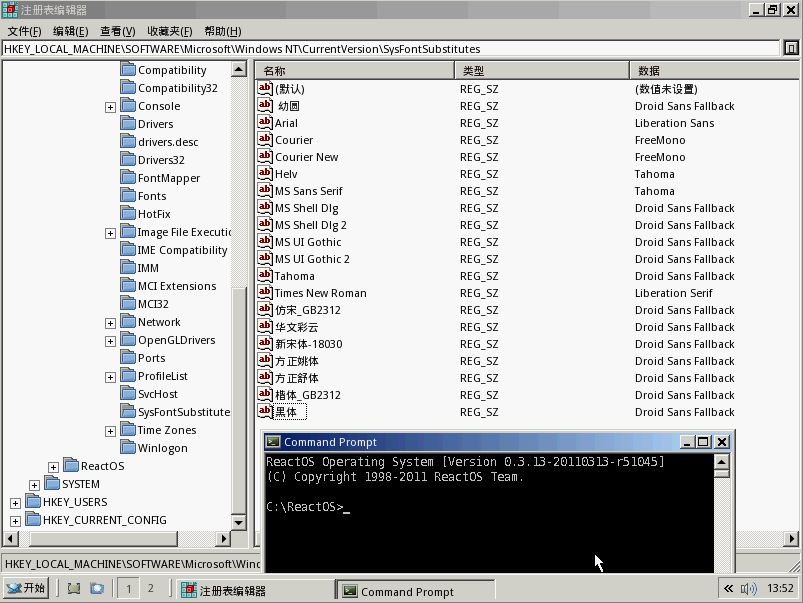
Task: Open the volume icon in system tray
Action: [748, 589]
